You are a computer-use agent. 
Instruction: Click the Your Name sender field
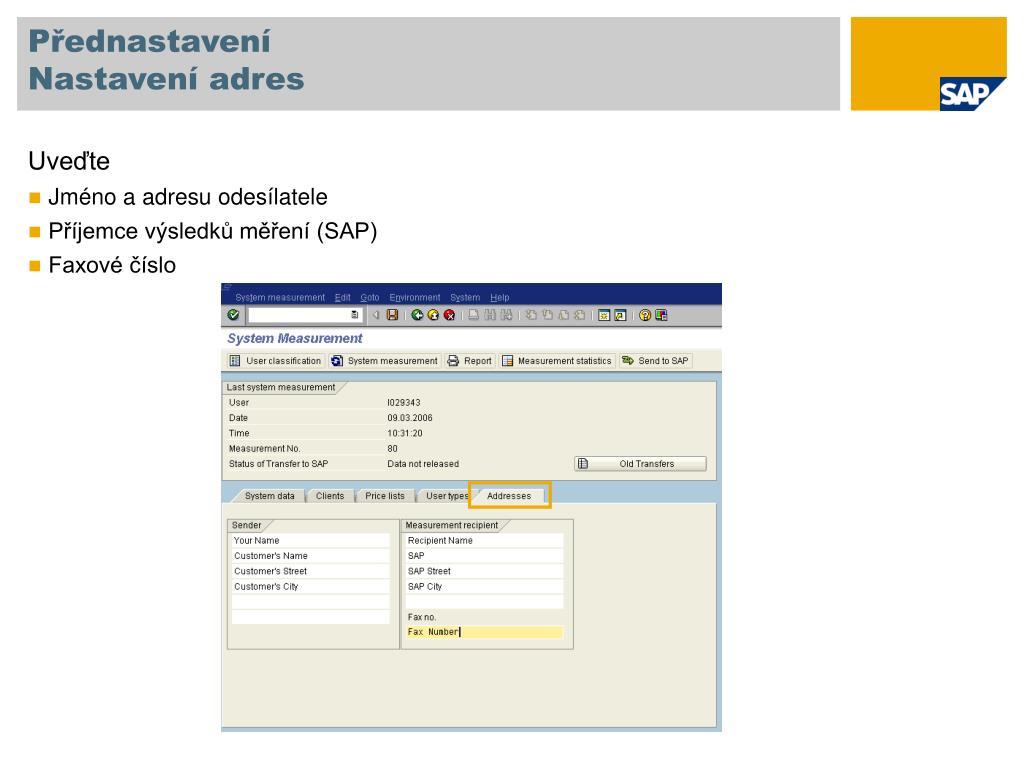310,541
